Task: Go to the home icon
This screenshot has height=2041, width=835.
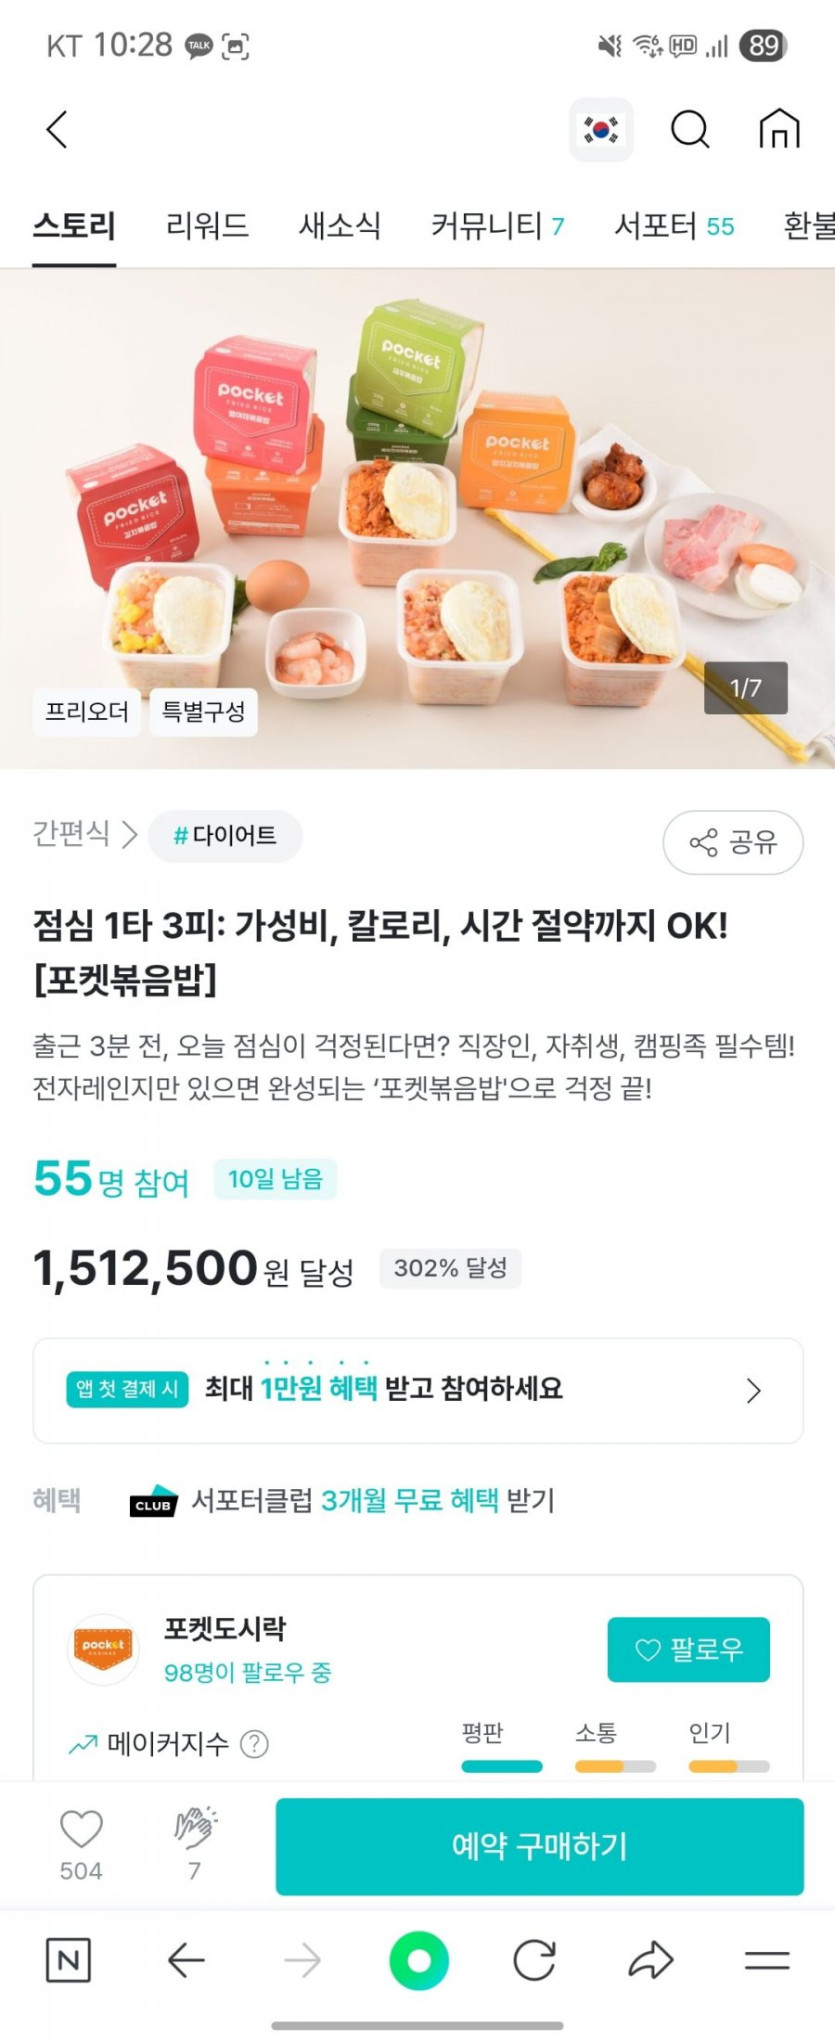Action: [779, 129]
